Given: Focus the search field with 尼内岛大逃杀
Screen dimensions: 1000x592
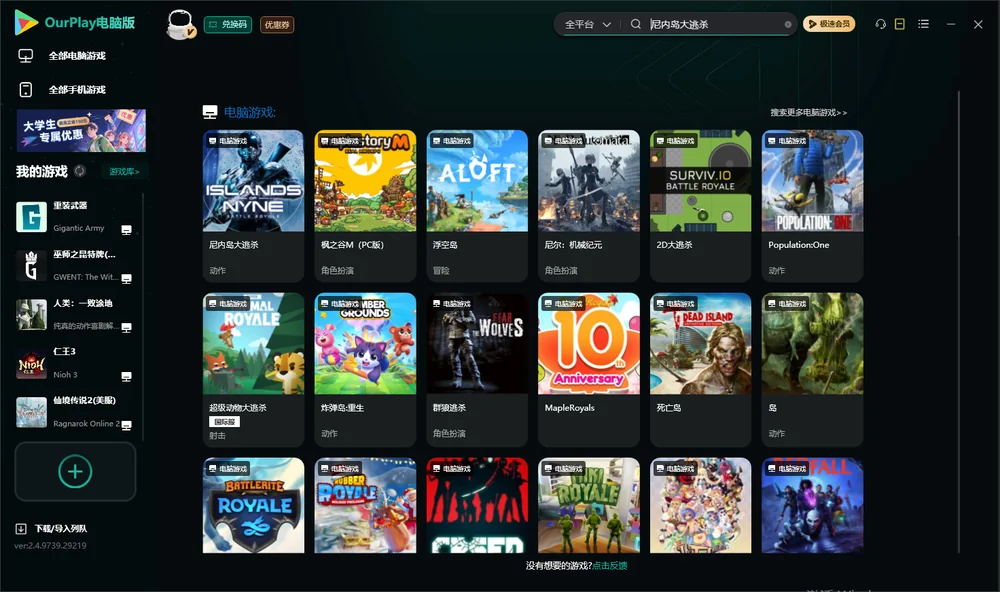Looking at the screenshot, I should 714,24.
